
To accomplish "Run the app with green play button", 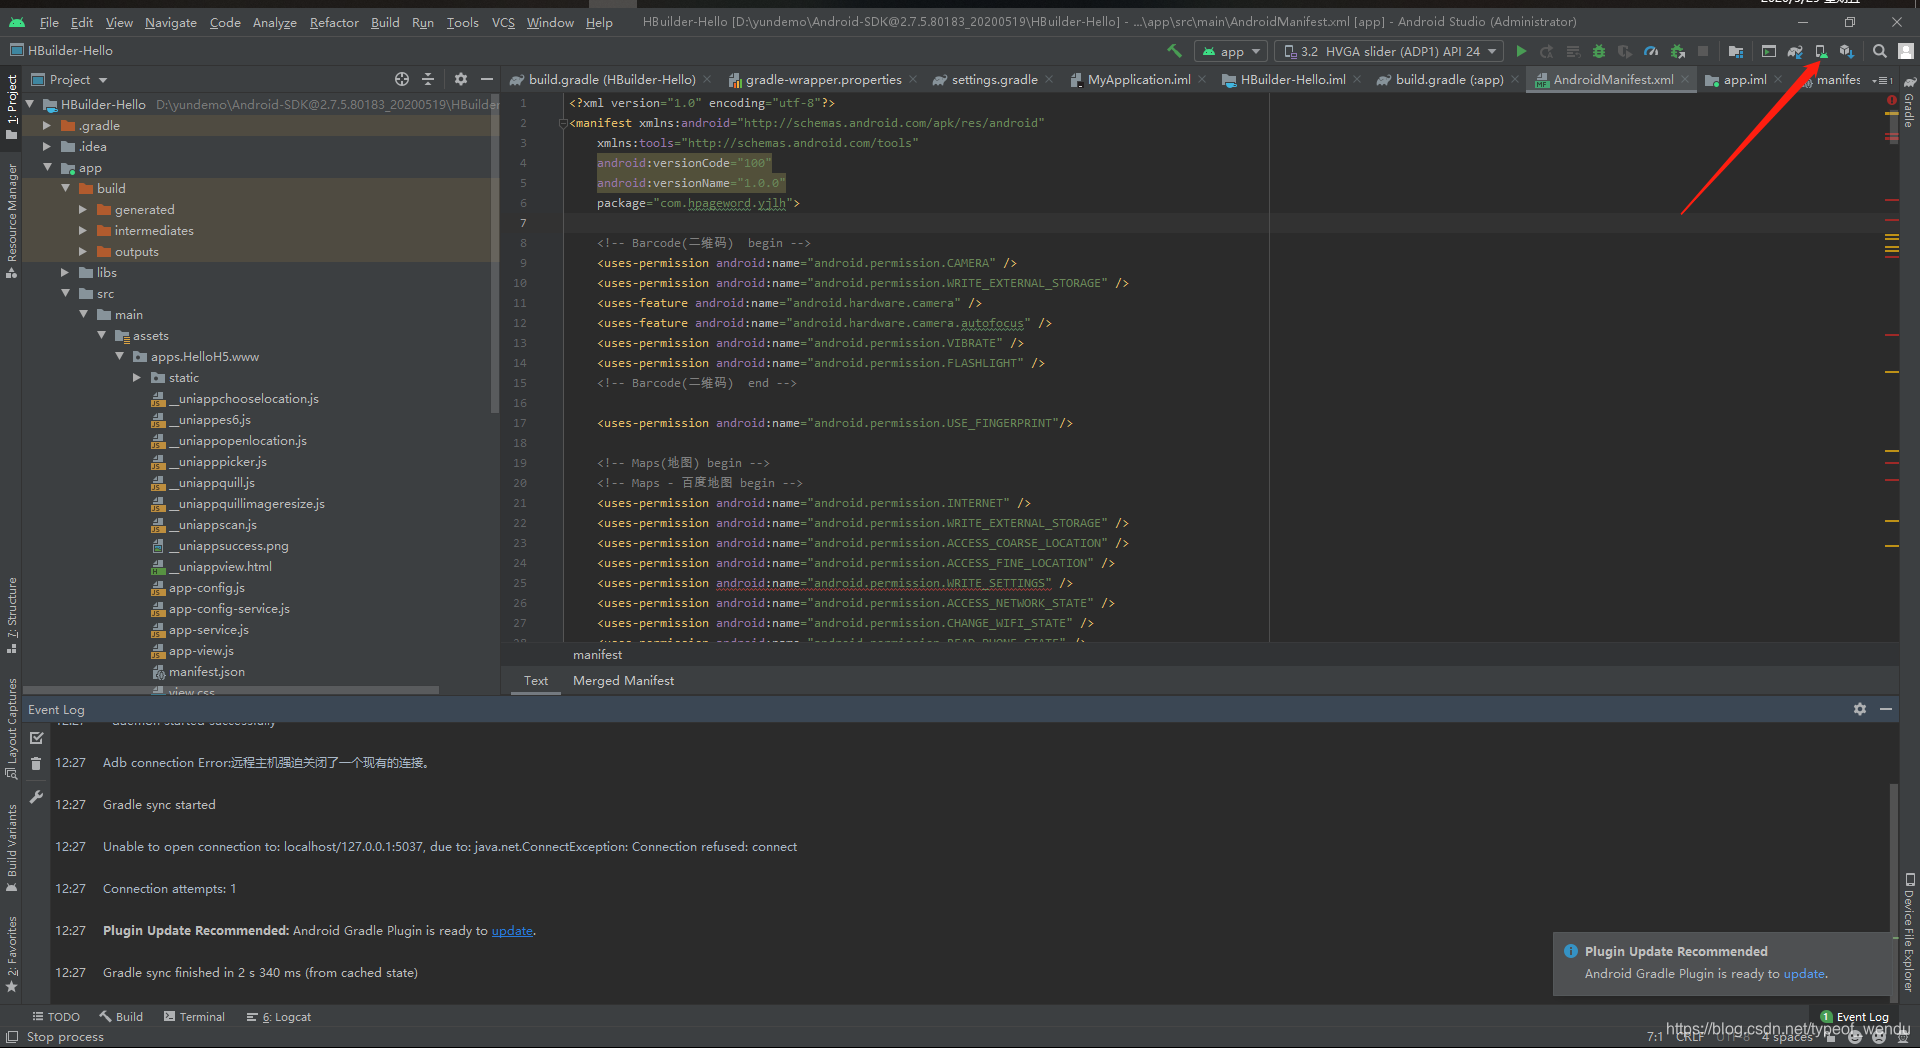I will (1521, 51).
